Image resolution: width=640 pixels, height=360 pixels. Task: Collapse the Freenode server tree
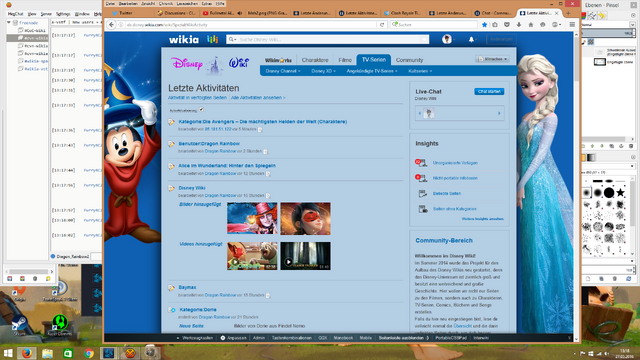9,23
